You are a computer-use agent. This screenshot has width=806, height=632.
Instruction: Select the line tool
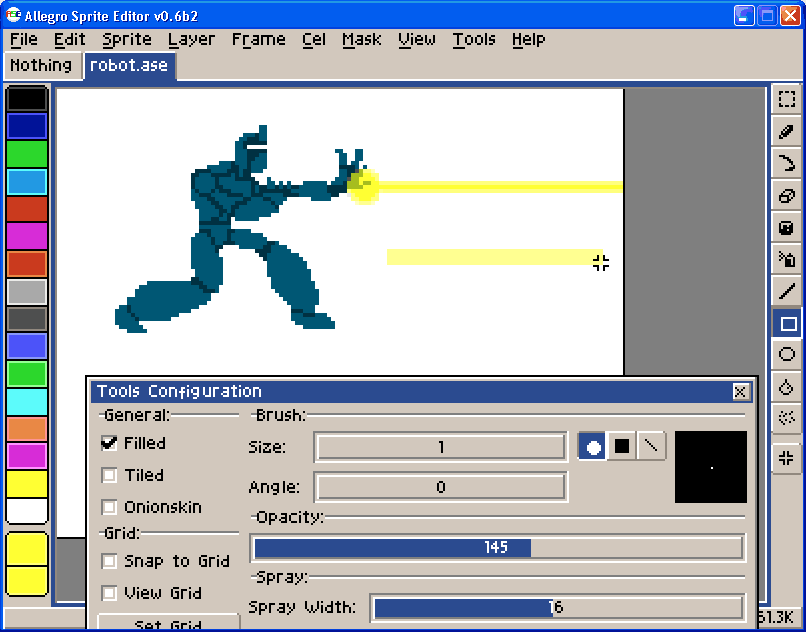click(786, 291)
